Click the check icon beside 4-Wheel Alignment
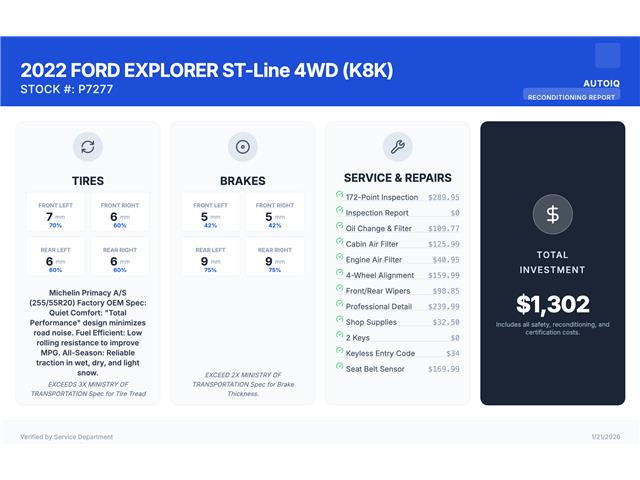The width and height of the screenshot is (640, 480). click(340, 275)
